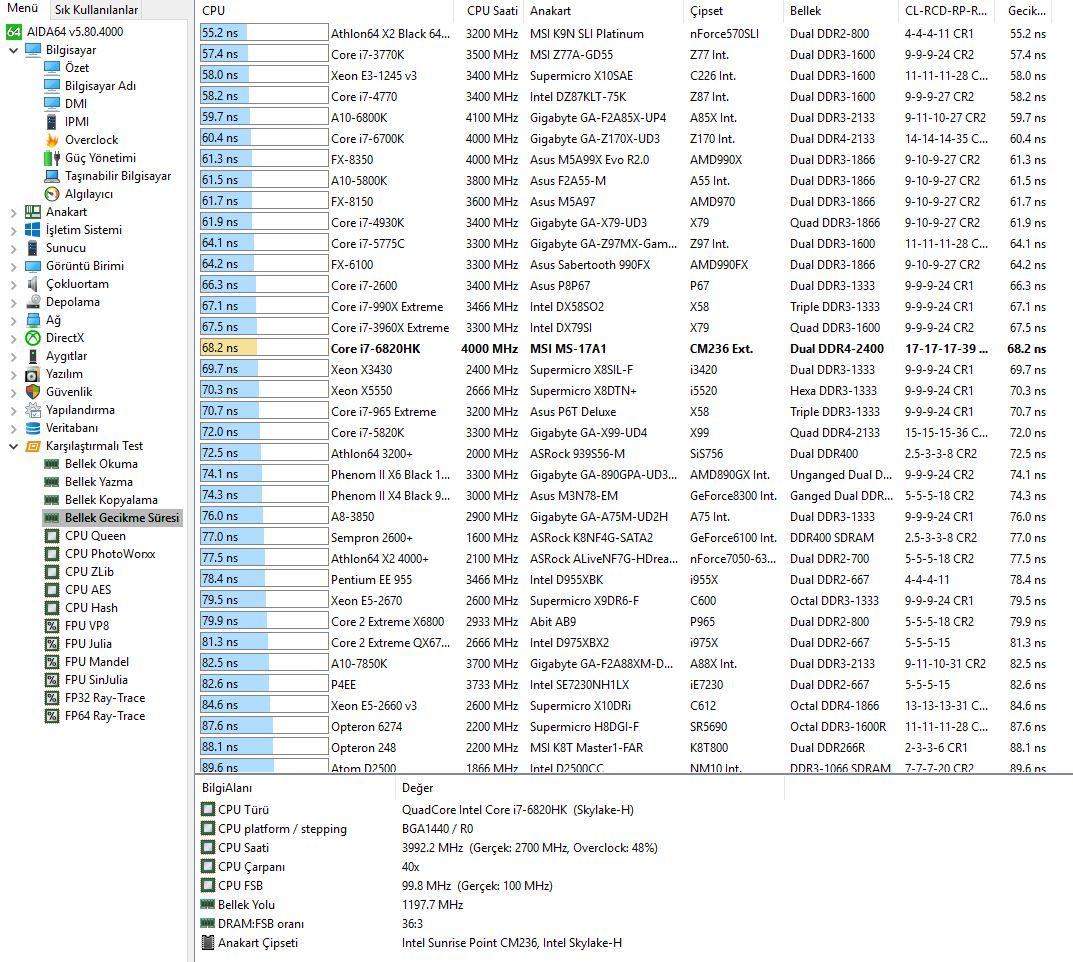This screenshot has width=1073, height=962.
Task: Expand the Anakart tree node
Action: [x=13, y=212]
